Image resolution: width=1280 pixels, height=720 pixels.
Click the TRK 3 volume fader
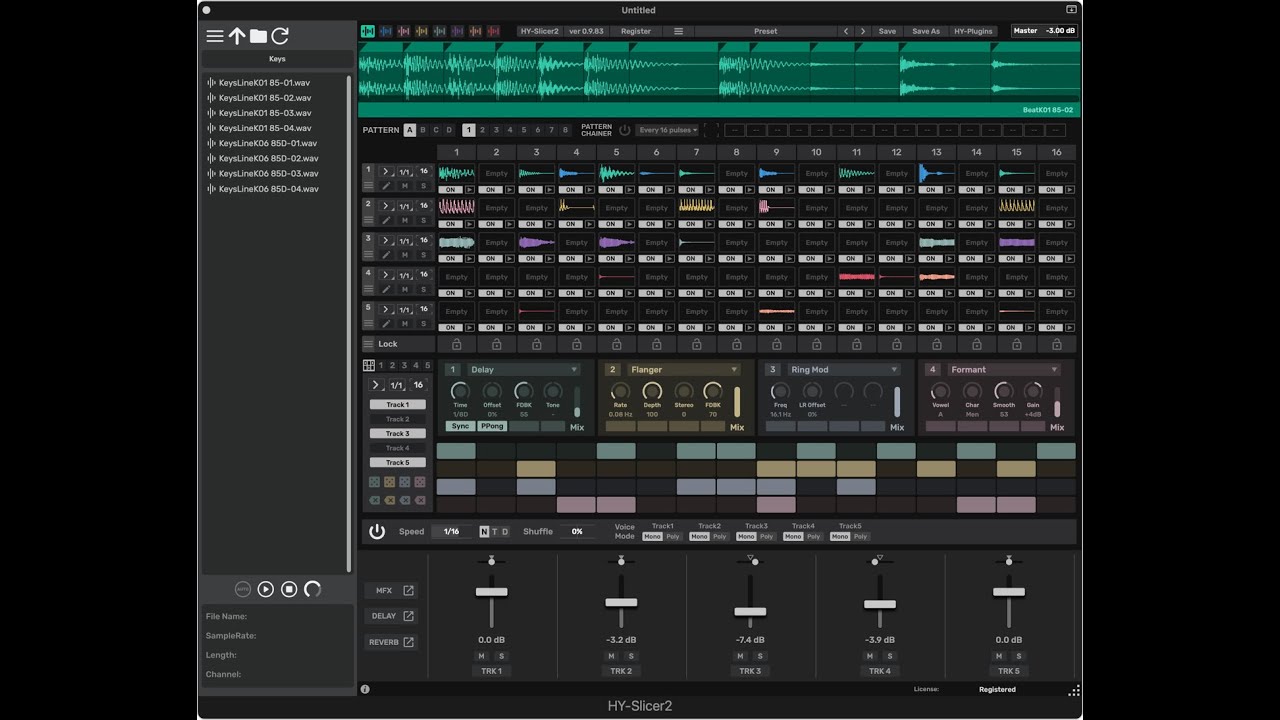click(x=750, y=611)
